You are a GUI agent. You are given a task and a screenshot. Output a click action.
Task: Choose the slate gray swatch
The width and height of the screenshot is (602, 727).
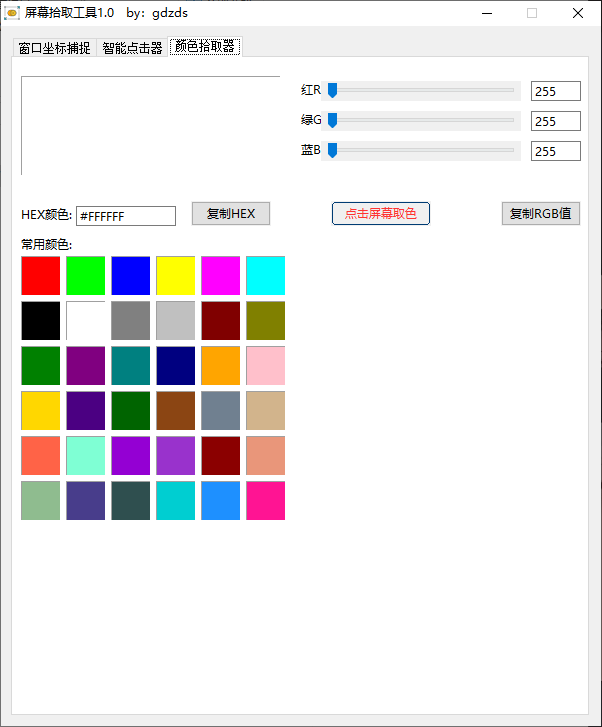pyautogui.click(x=221, y=410)
